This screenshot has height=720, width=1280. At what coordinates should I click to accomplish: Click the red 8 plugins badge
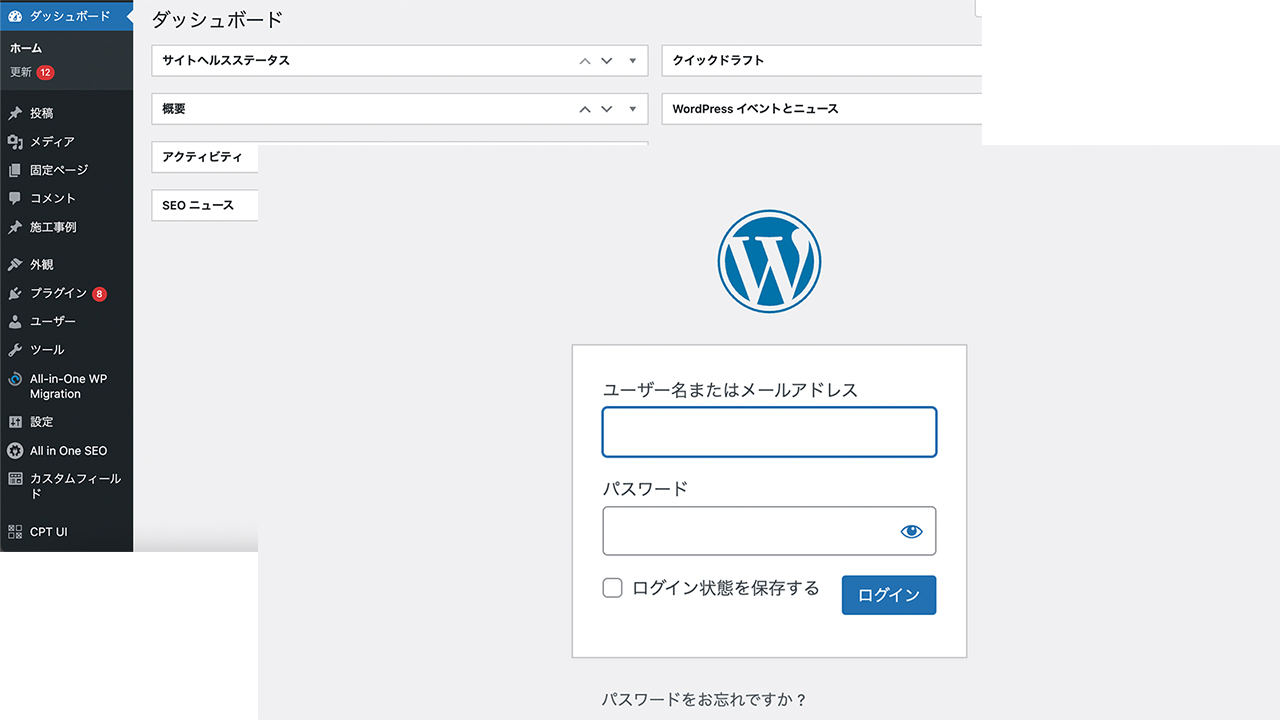click(x=99, y=294)
